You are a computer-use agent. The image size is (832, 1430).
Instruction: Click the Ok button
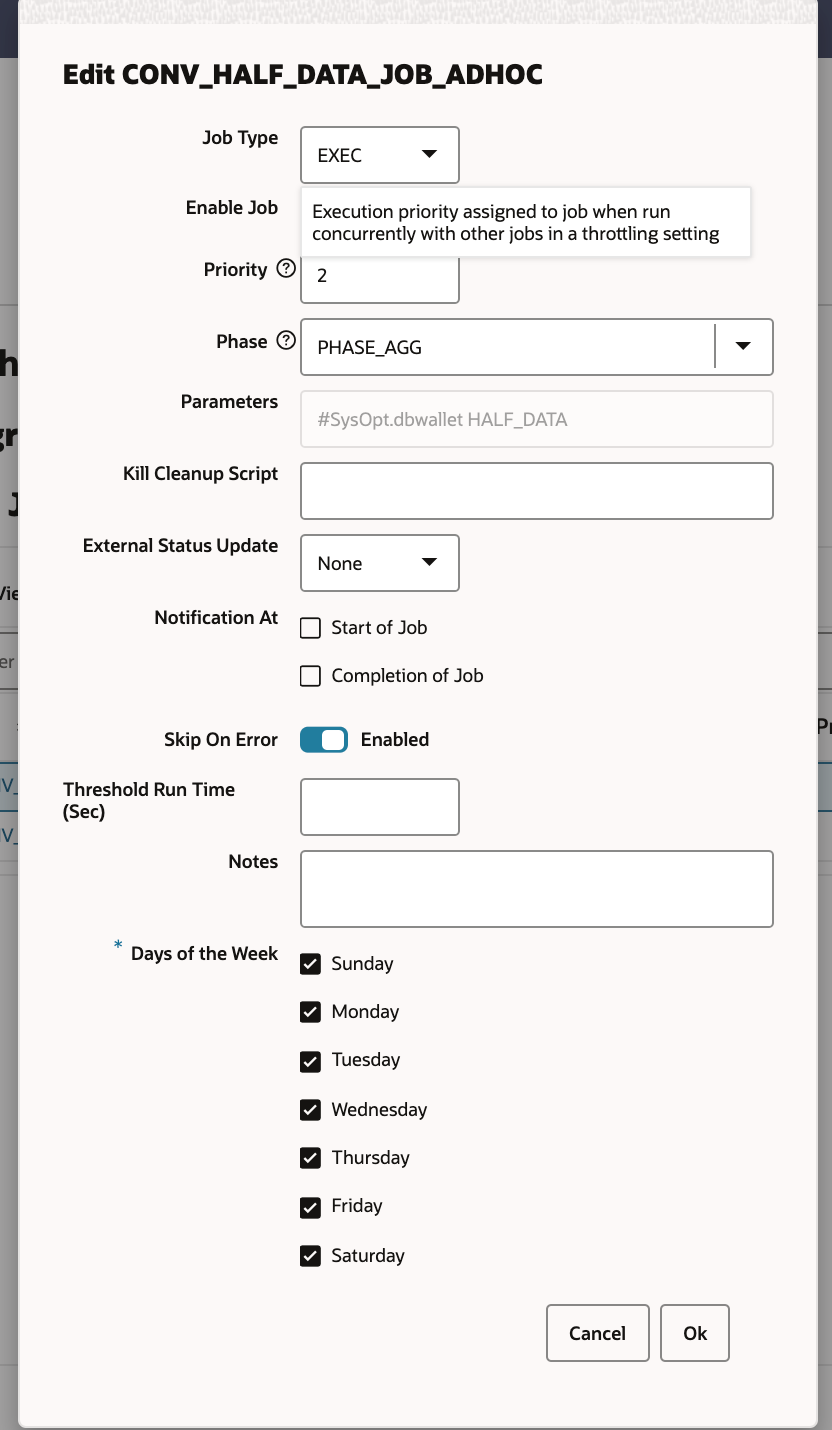pyautogui.click(x=695, y=1333)
